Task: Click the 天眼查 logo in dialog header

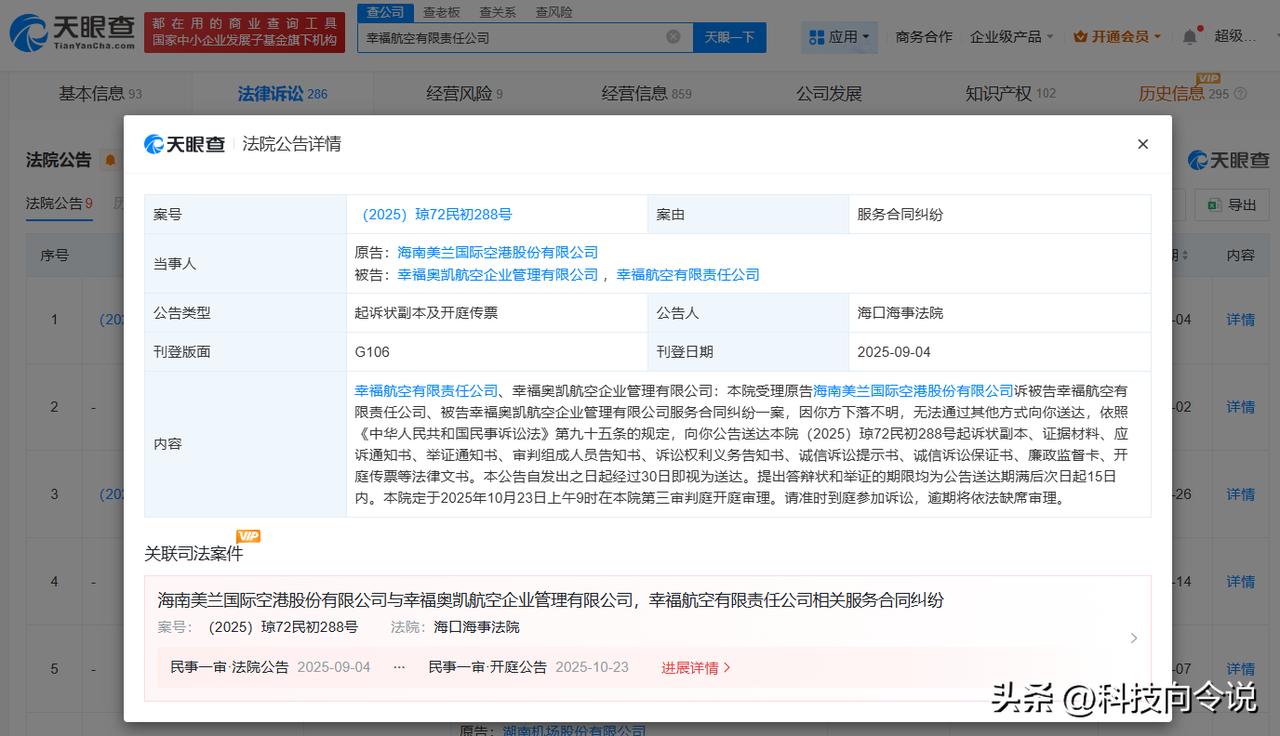Action: click(185, 144)
